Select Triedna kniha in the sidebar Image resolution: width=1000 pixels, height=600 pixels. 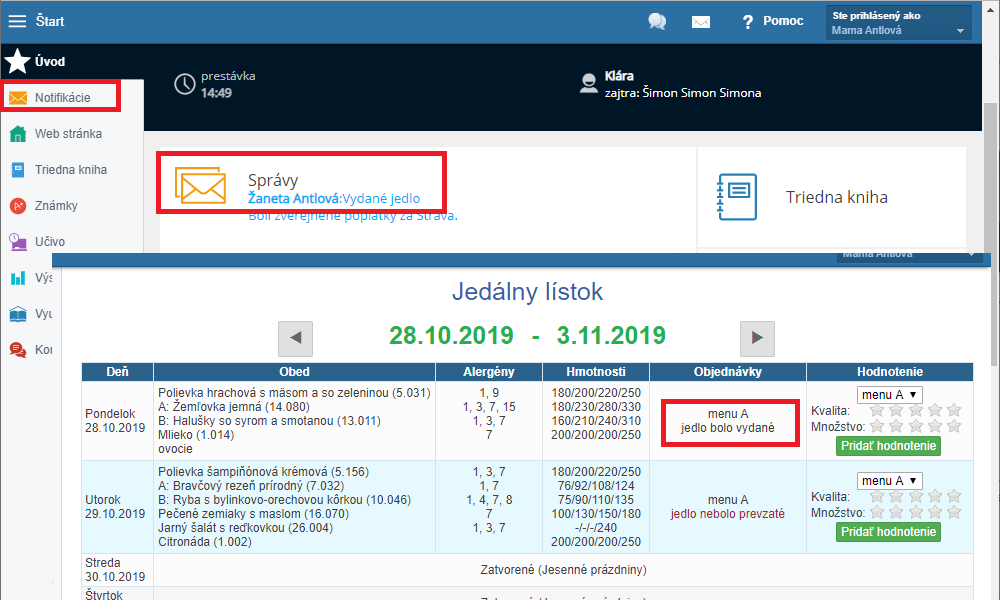pyautogui.click(x=71, y=170)
